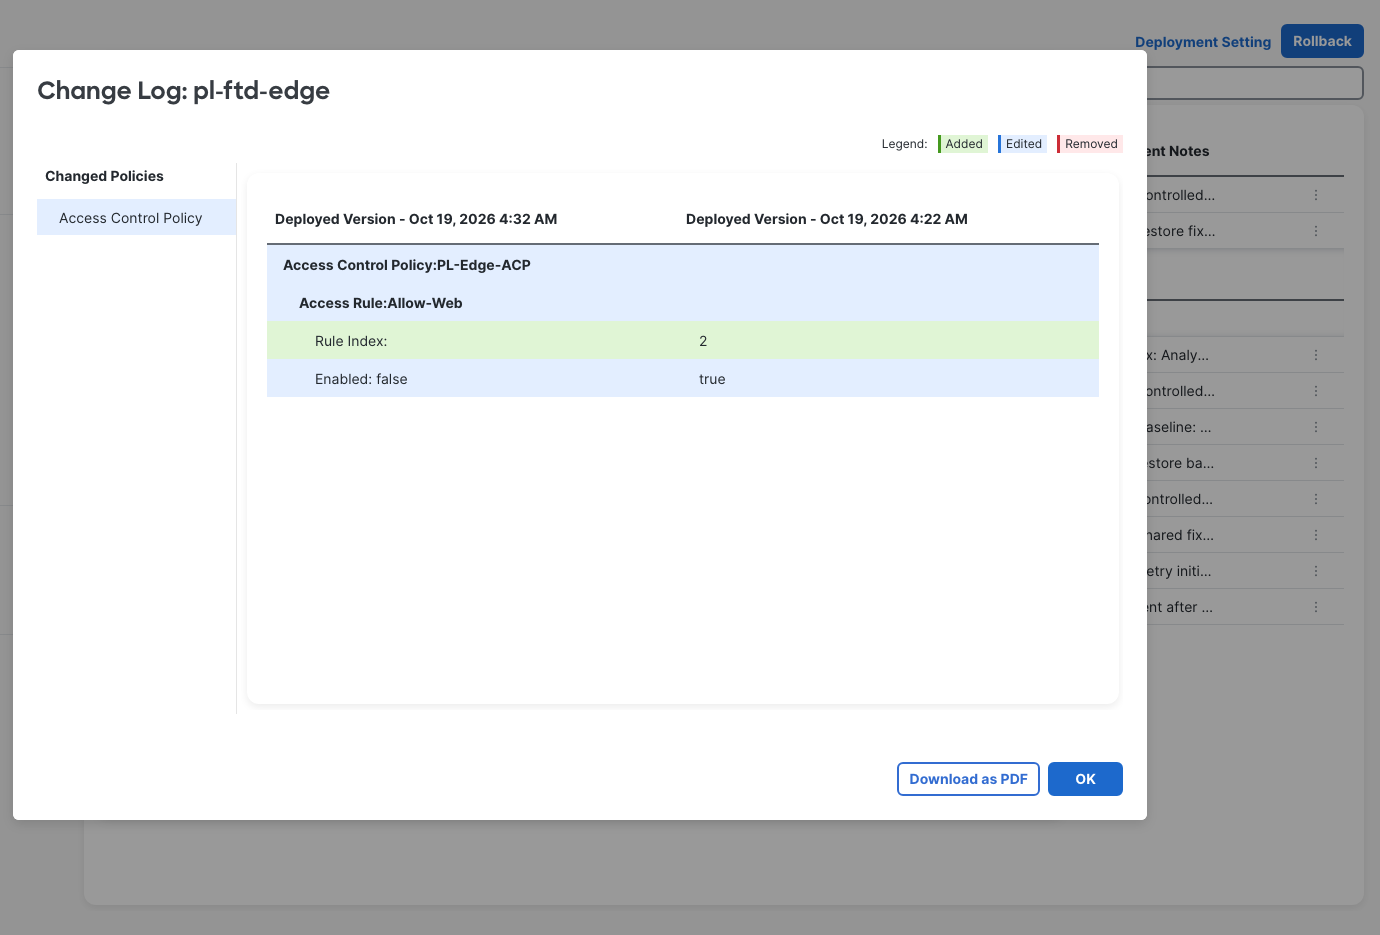Click the 'Enabled: false' entry
This screenshot has width=1380, height=935.
point(361,379)
